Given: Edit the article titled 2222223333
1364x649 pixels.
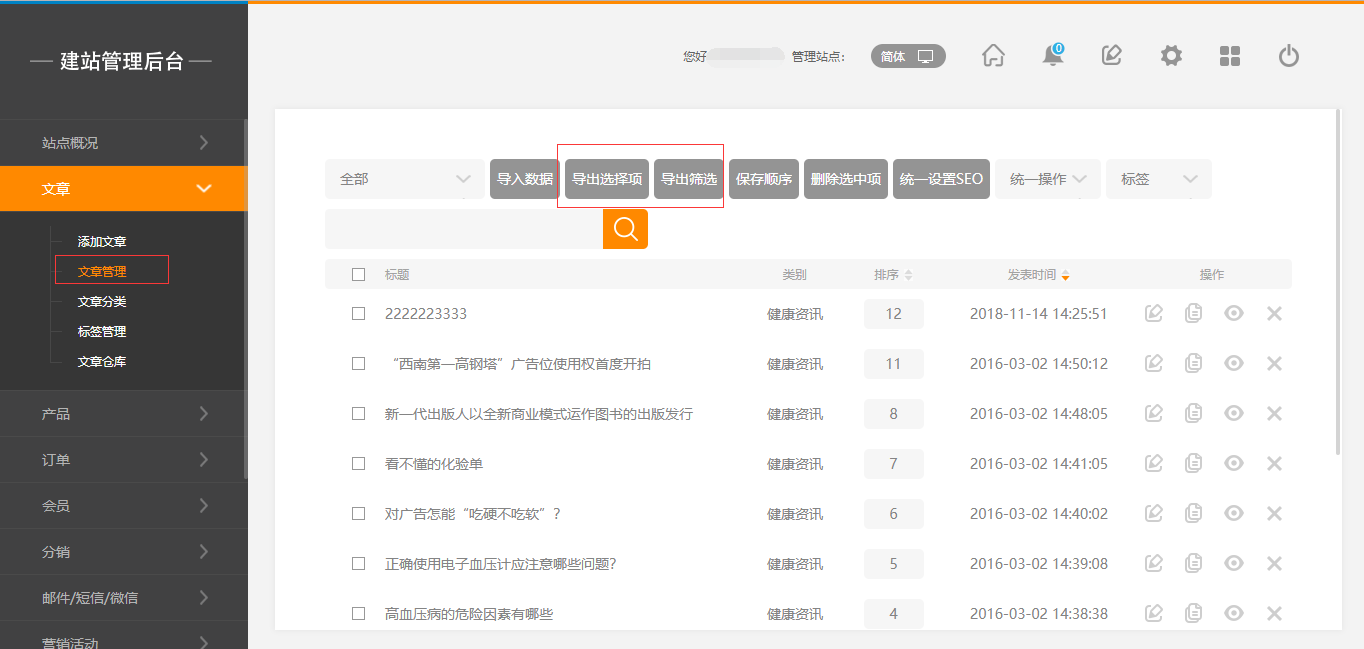Looking at the screenshot, I should (1154, 314).
